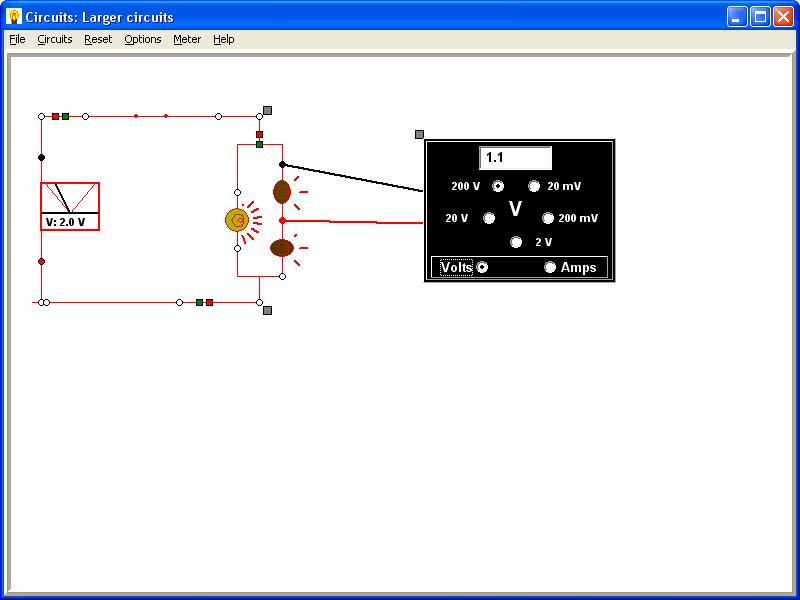The width and height of the screenshot is (800, 600).
Task: Click the red square above the parallel branch
Action: coord(259,134)
